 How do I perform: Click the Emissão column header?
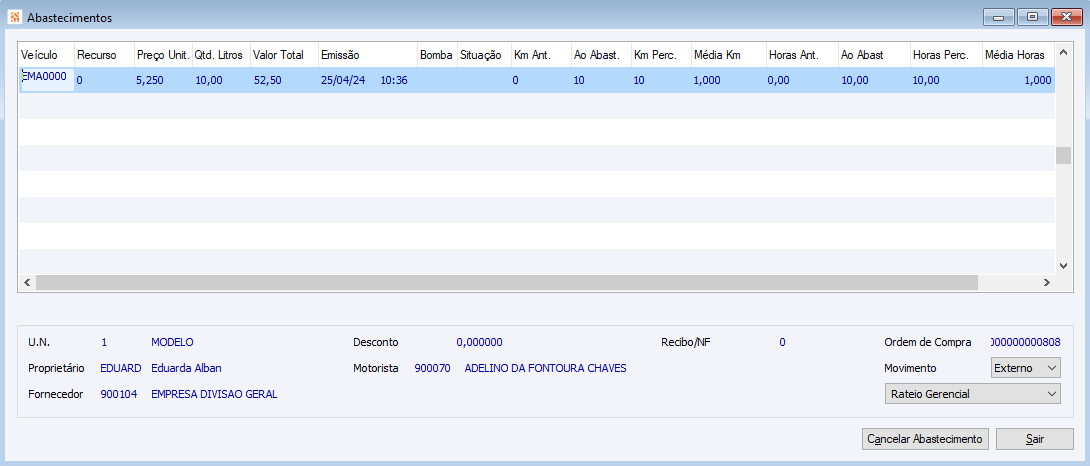(x=368, y=55)
